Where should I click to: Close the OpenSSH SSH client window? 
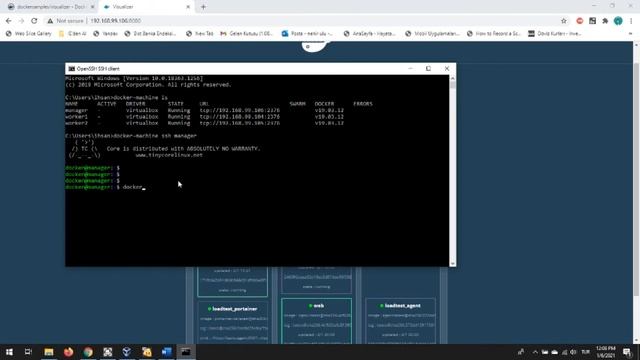point(447,69)
